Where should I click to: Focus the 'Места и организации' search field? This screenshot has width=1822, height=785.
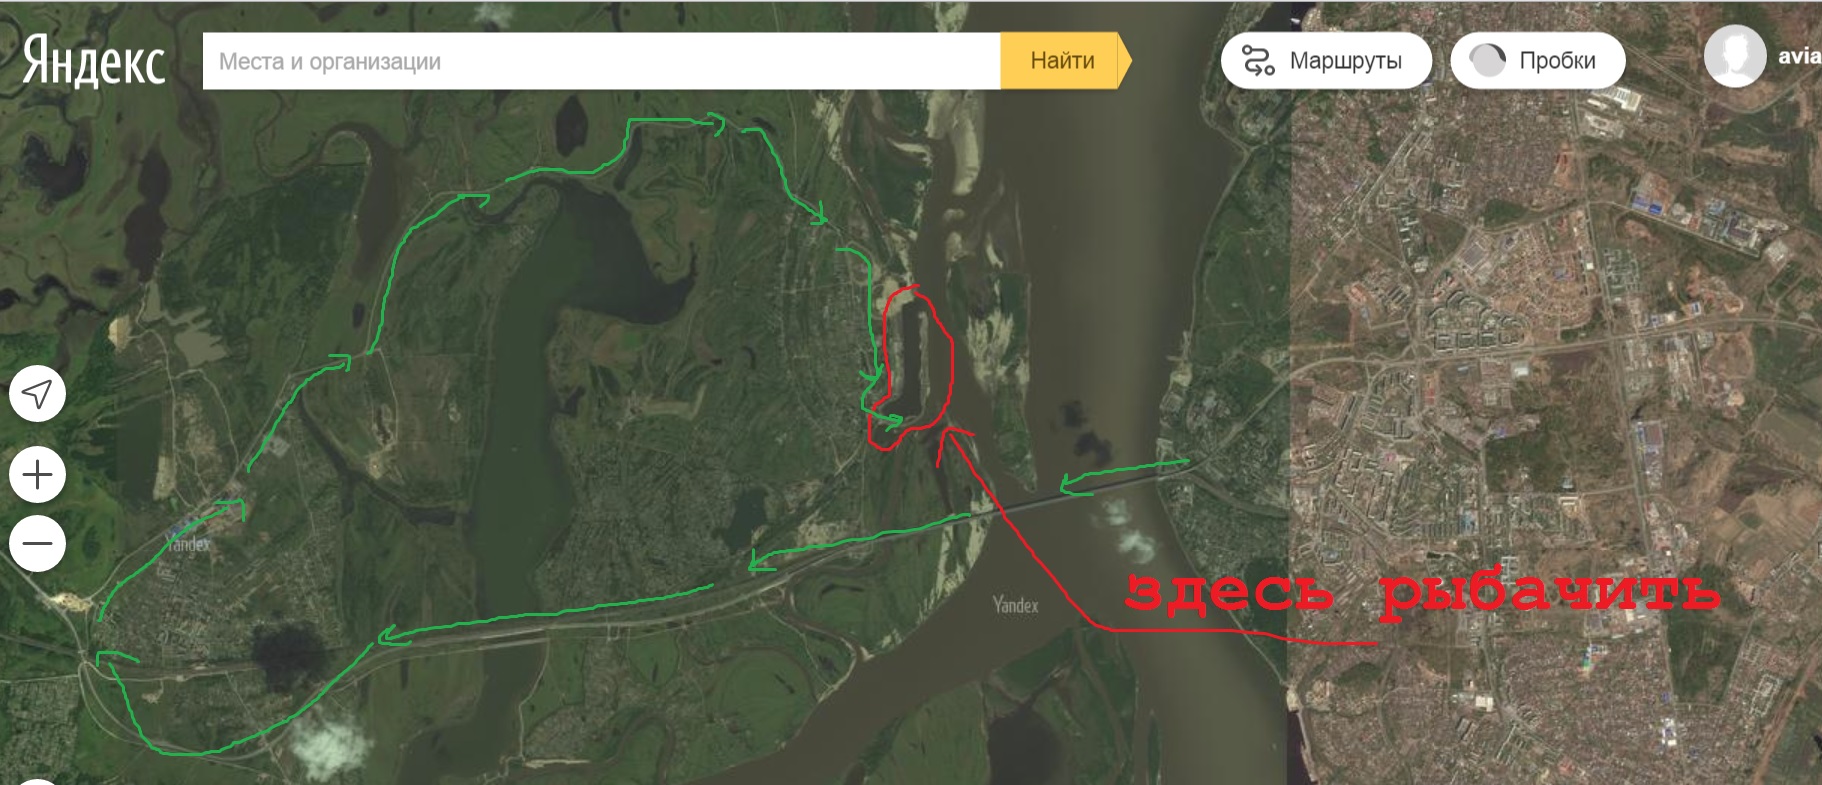[601, 61]
